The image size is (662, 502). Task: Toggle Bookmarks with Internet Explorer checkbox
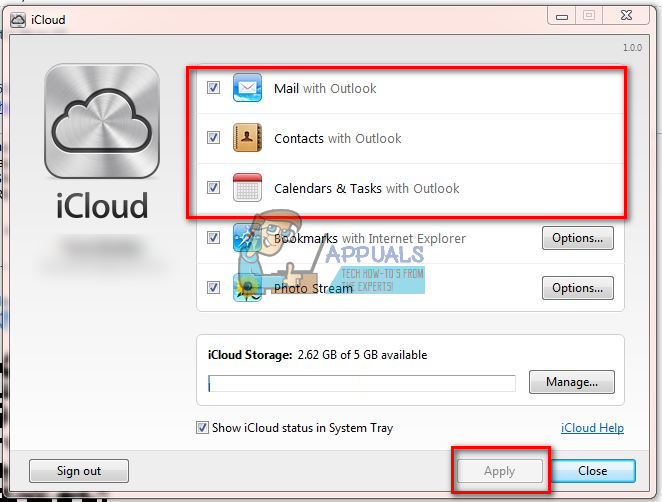tap(213, 238)
